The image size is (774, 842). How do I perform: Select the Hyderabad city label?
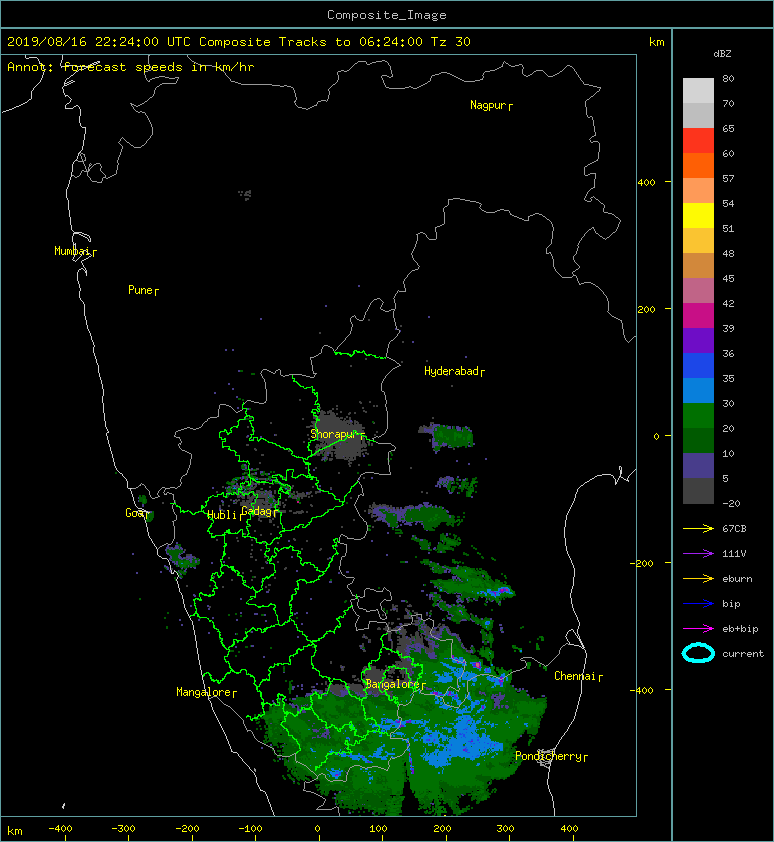[454, 371]
